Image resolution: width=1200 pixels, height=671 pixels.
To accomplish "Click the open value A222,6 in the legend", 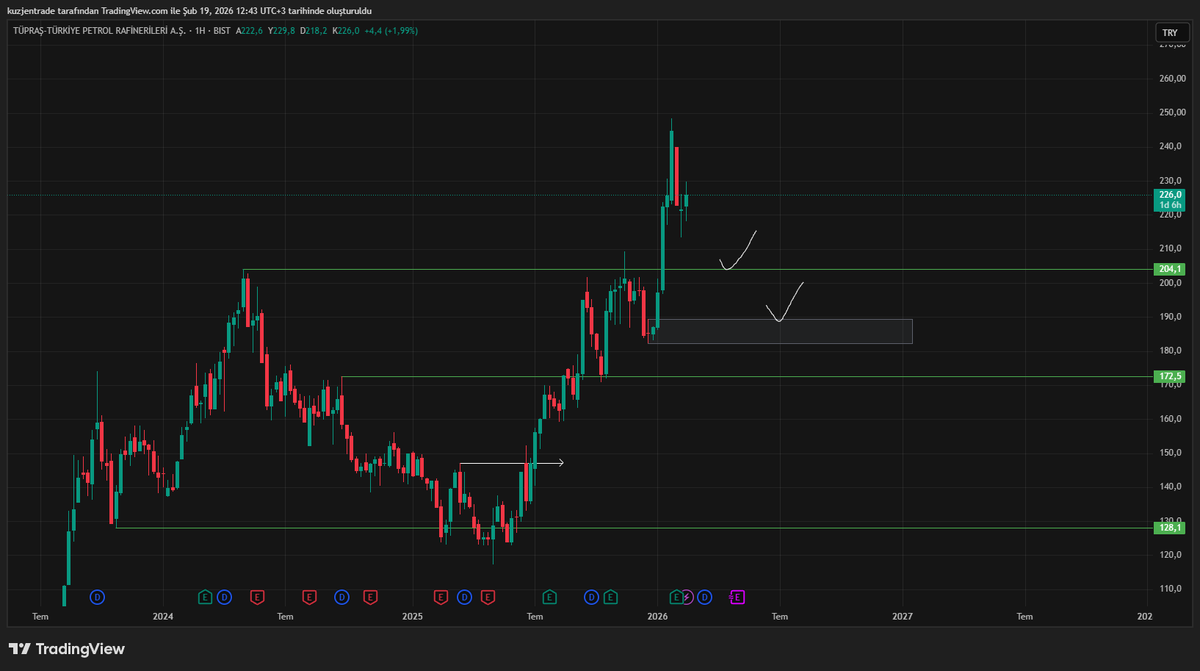I will coord(250,31).
